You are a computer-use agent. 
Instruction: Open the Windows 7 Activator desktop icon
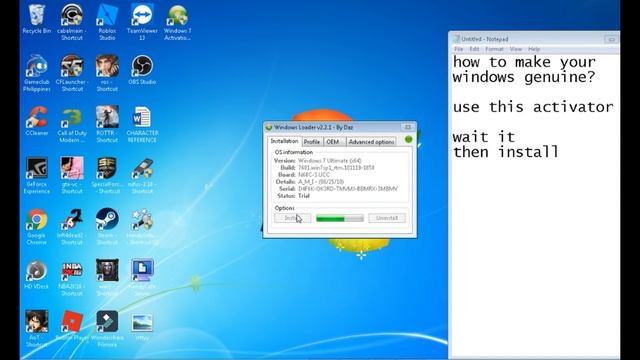[x=178, y=16]
